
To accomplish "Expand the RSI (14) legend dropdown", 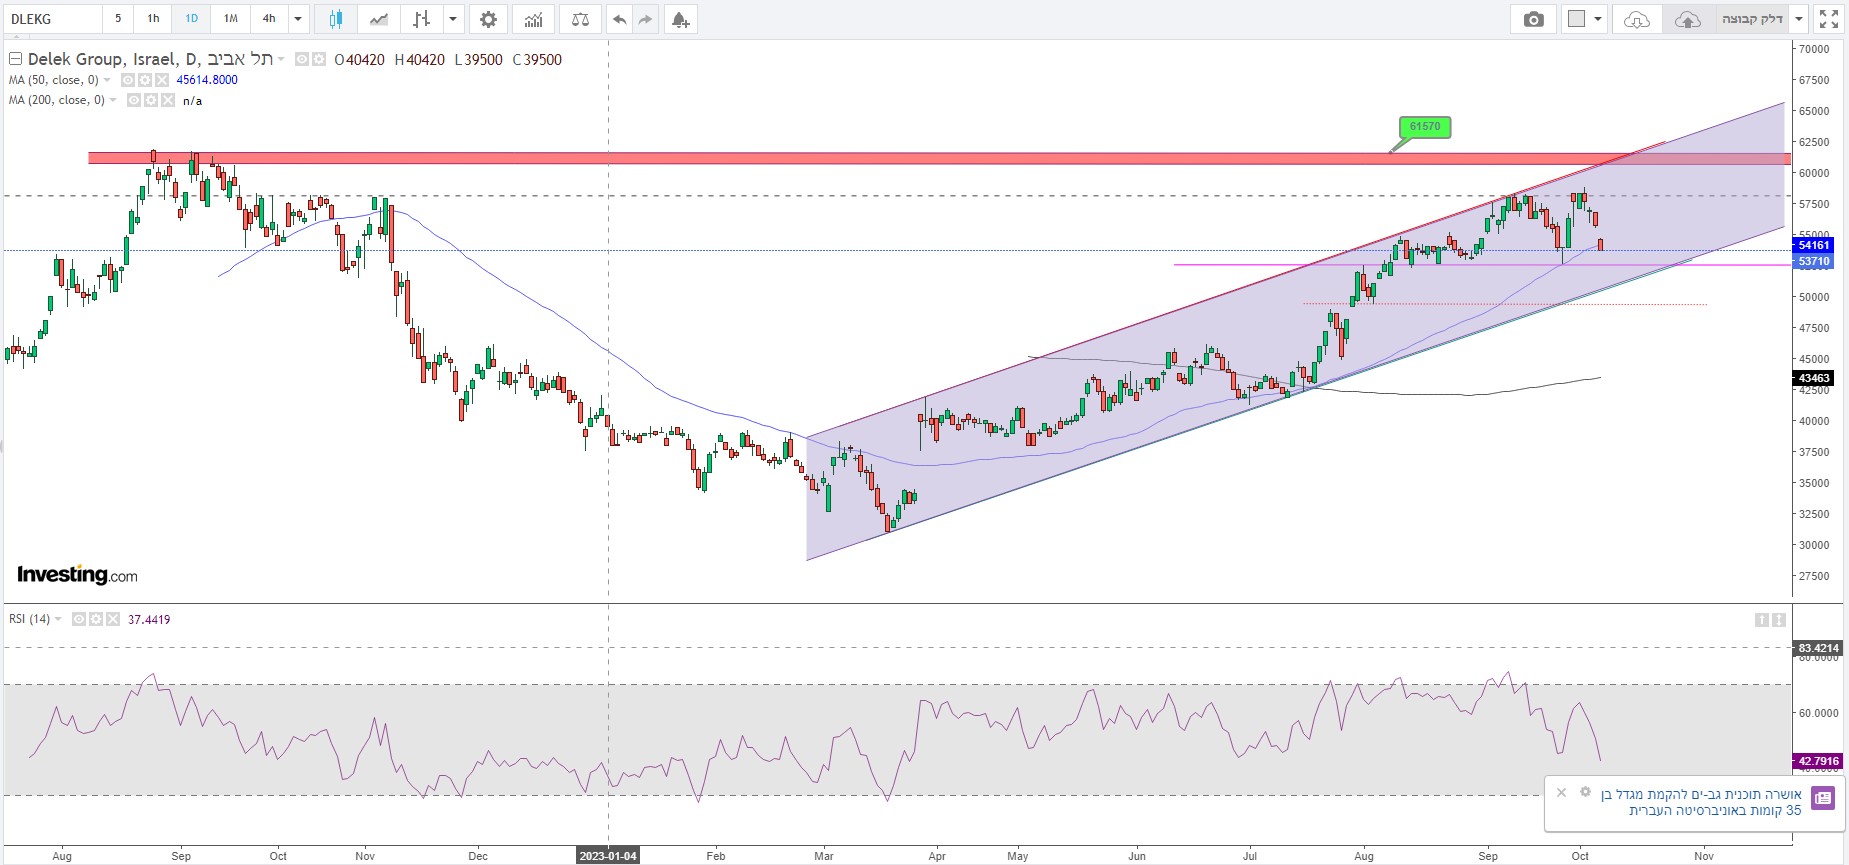I will coord(58,619).
